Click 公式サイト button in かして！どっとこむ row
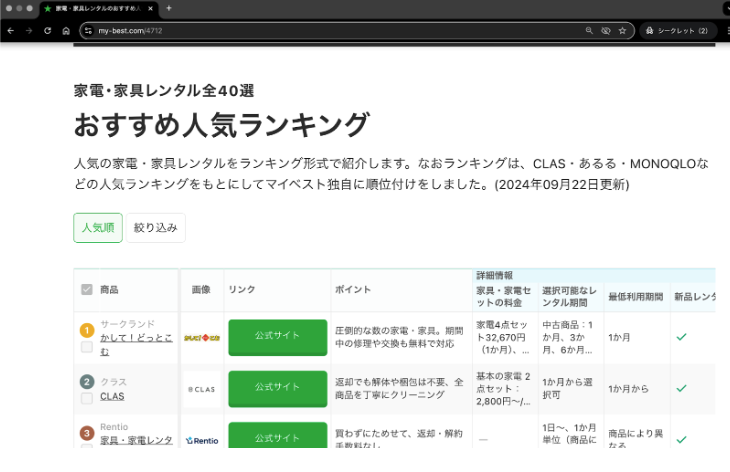 pos(277,337)
